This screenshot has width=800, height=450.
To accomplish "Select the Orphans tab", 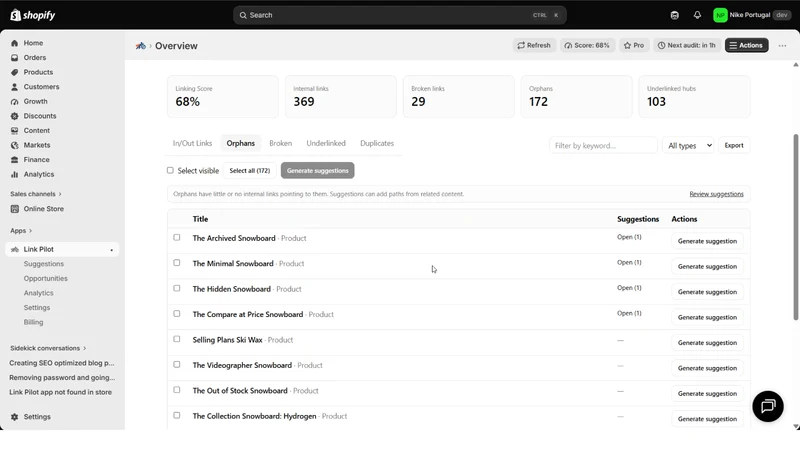I will pos(241,143).
